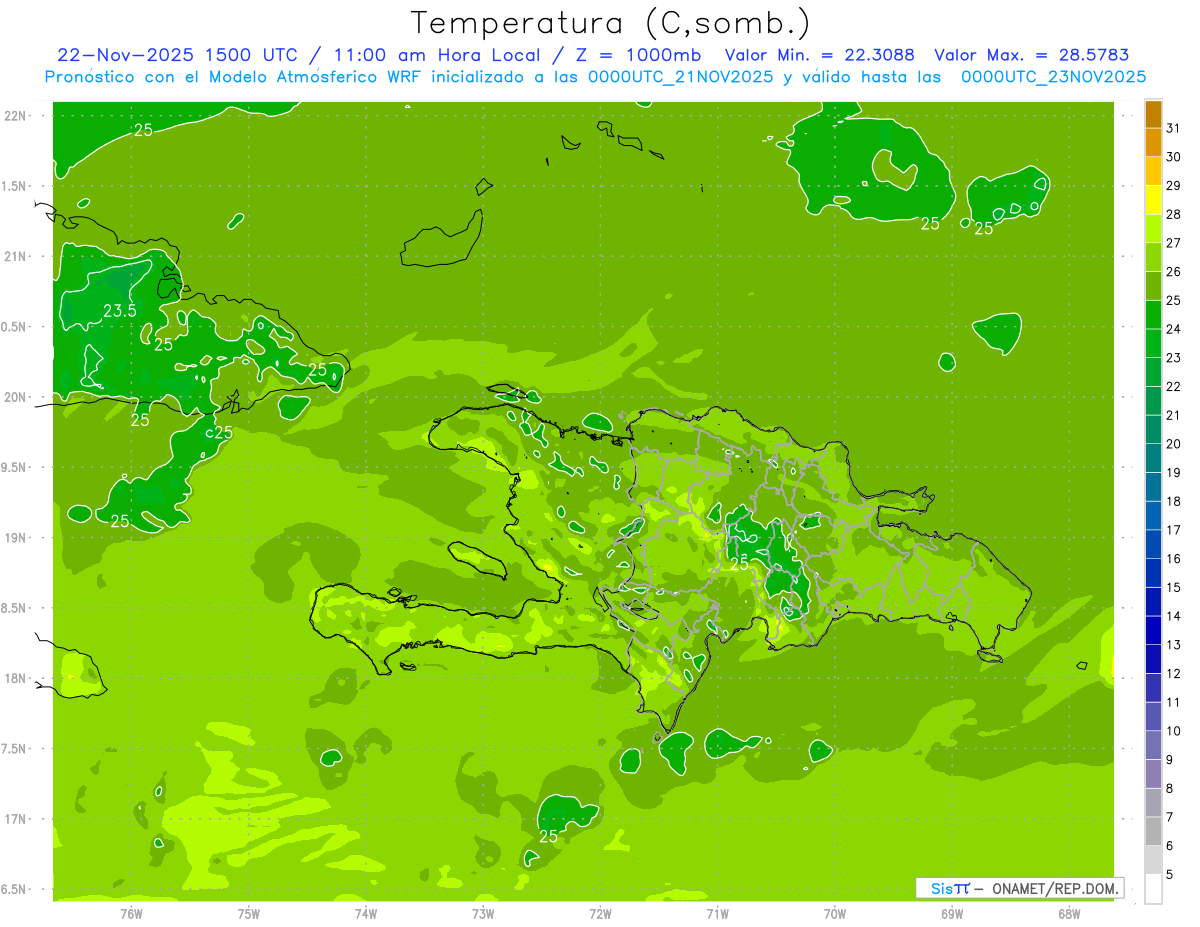Screen dimensions: 1200x927
Task: Click the "20" label on the color scale
Action: click(1174, 444)
